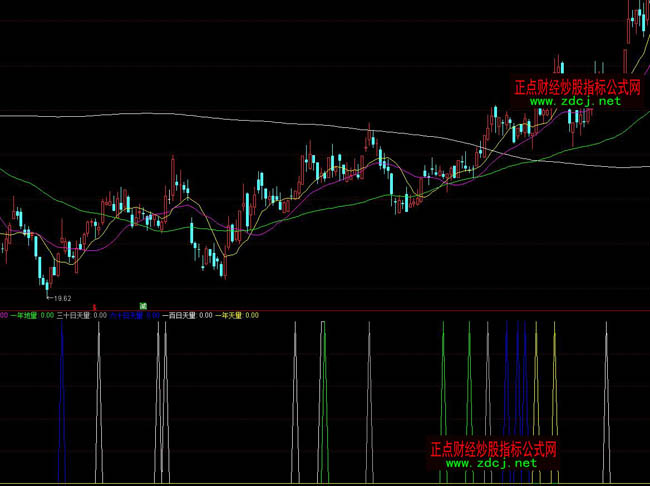Click the yellow spike in the indicator panel
Viewport: 650px width, 486px height.
point(537,400)
